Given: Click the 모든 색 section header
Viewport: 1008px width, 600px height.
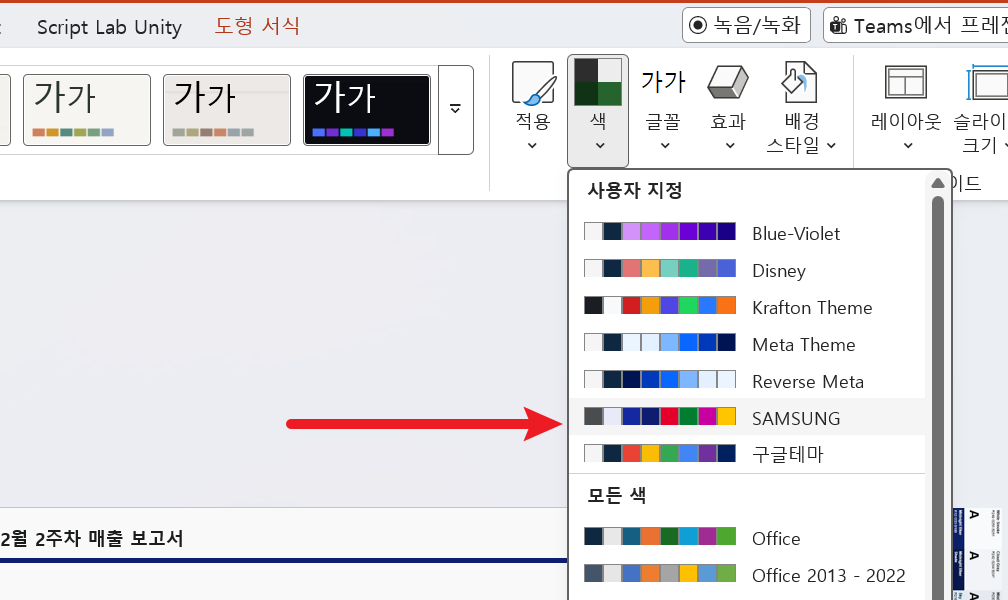Looking at the screenshot, I should click(616, 495).
